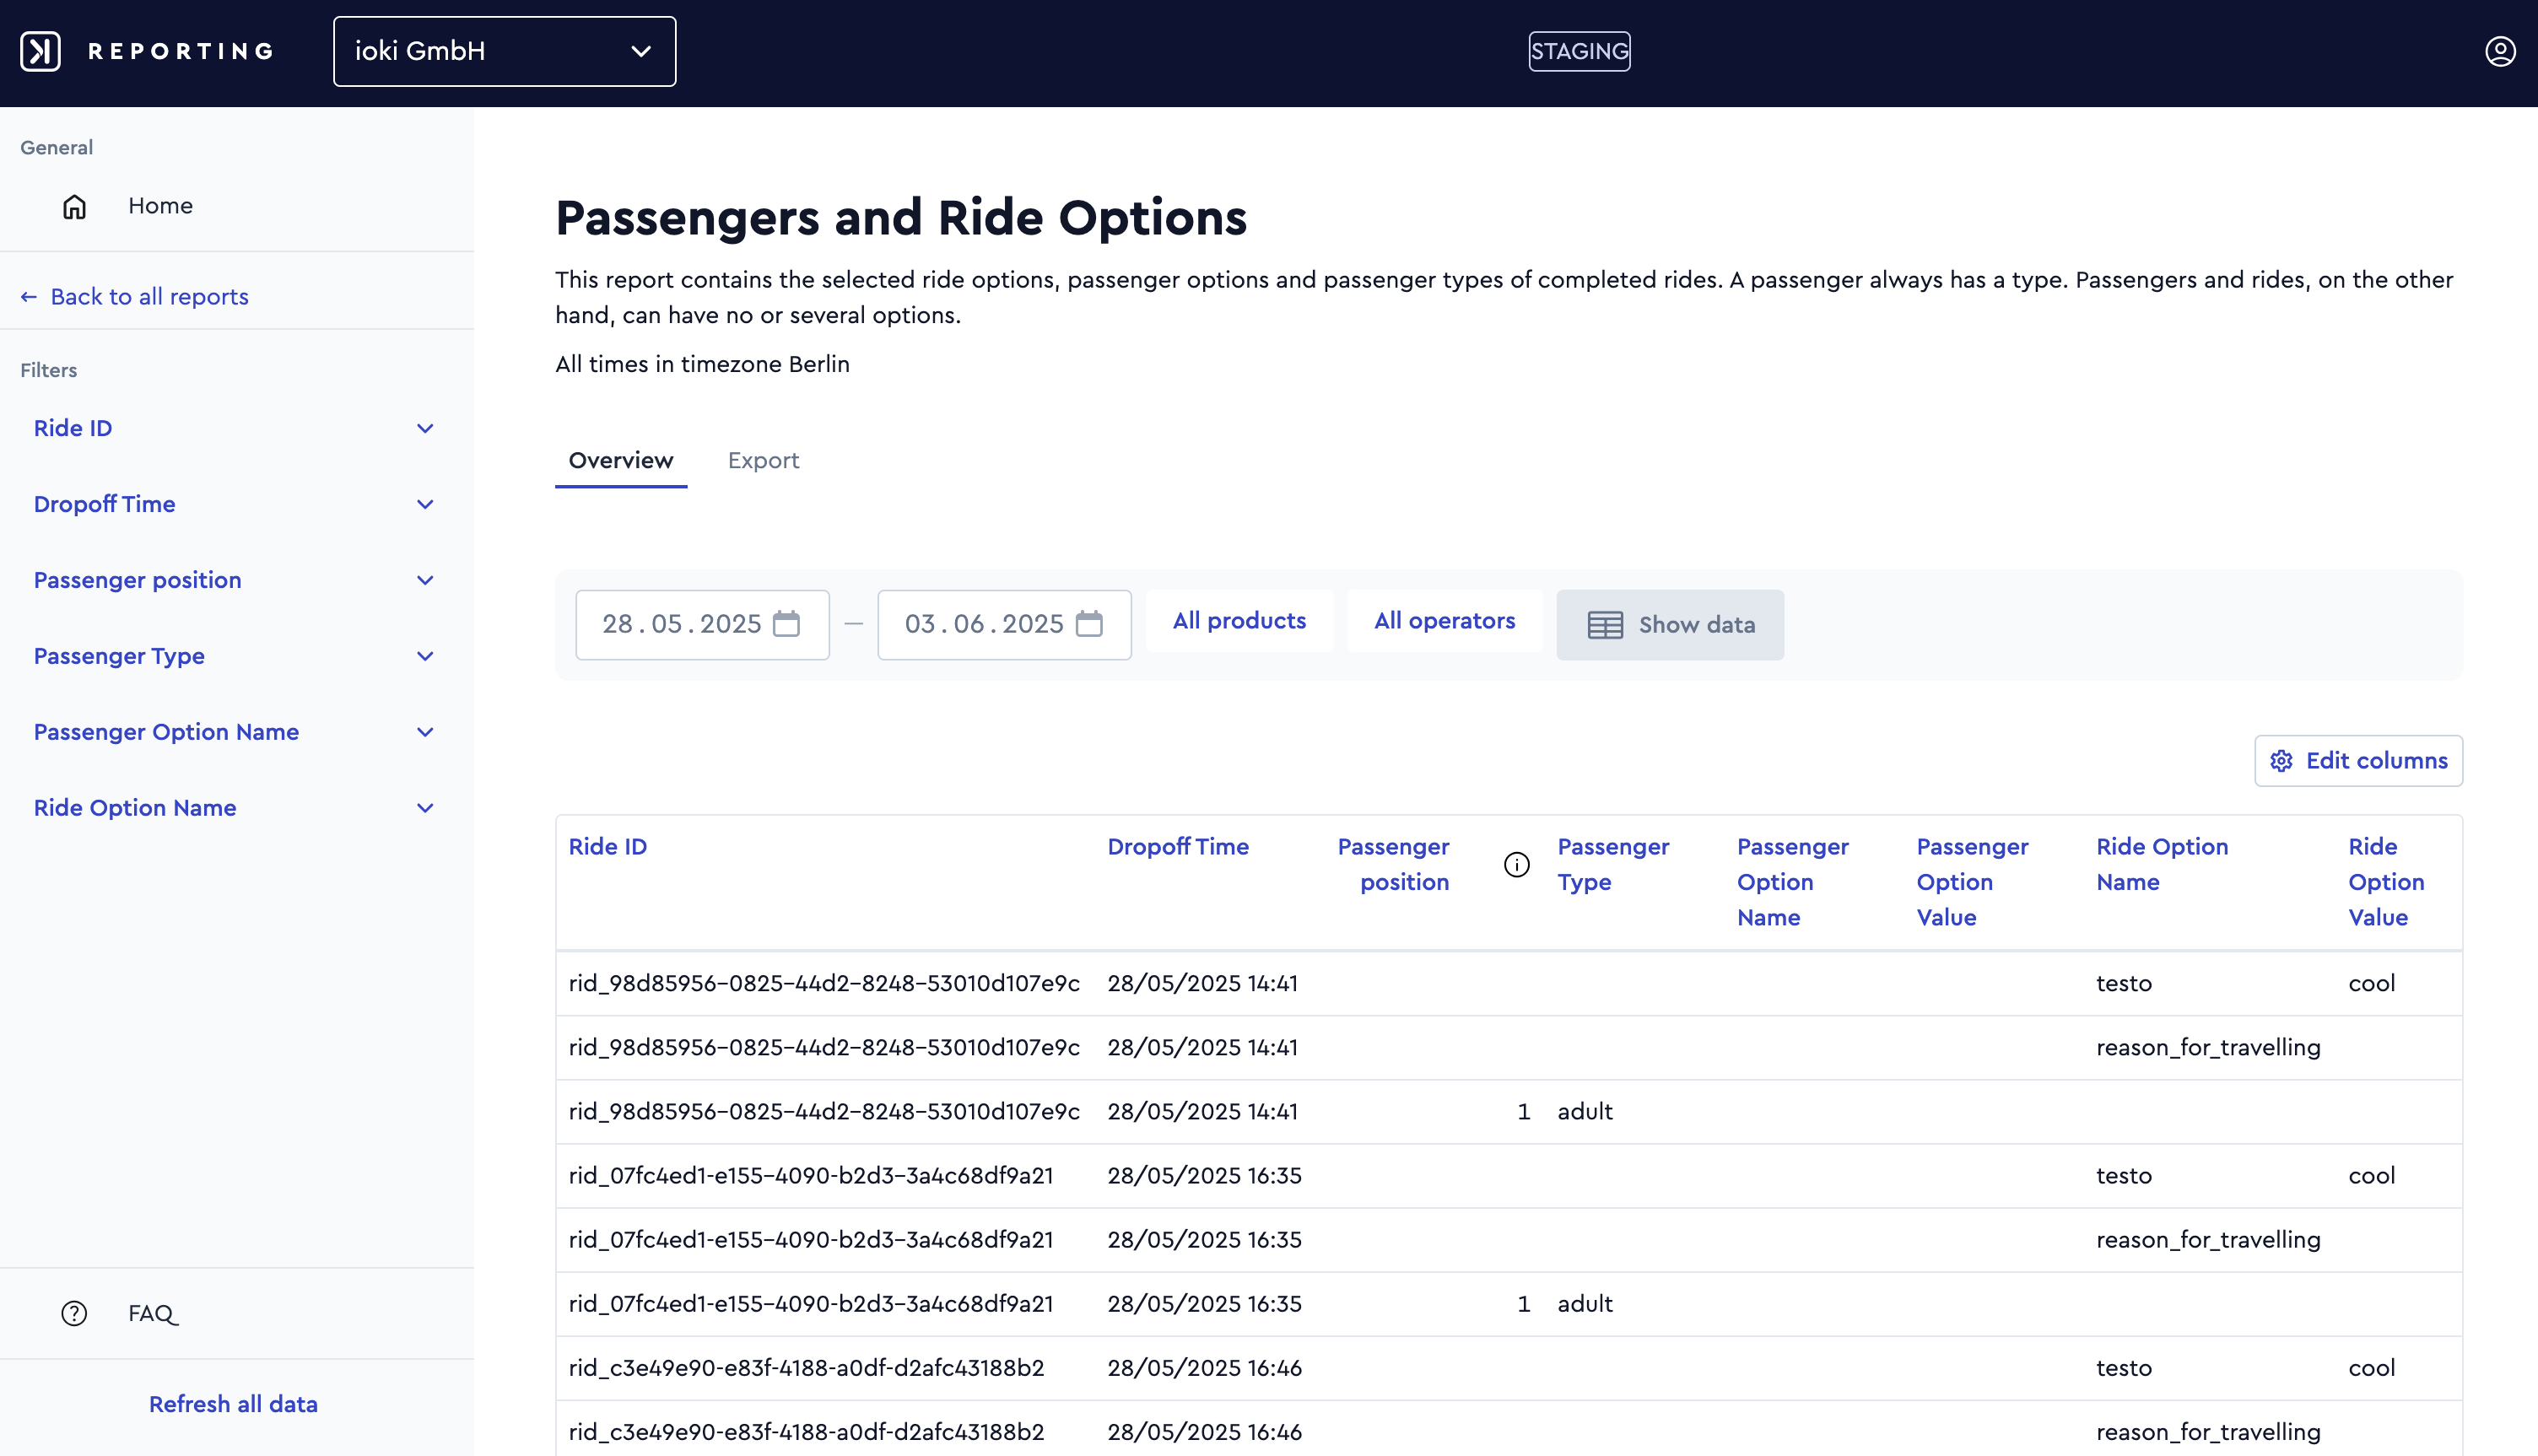Screen dimensions: 2538x1456
Task: Click the Home house icon
Action: coord(75,206)
